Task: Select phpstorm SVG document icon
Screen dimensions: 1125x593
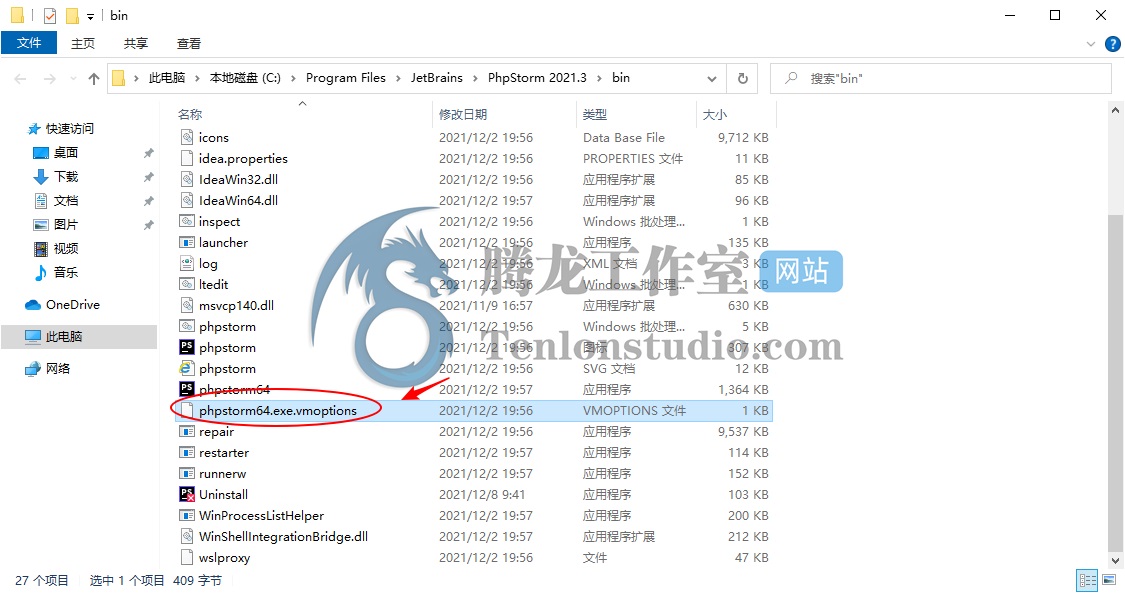Action: pyautogui.click(x=187, y=369)
